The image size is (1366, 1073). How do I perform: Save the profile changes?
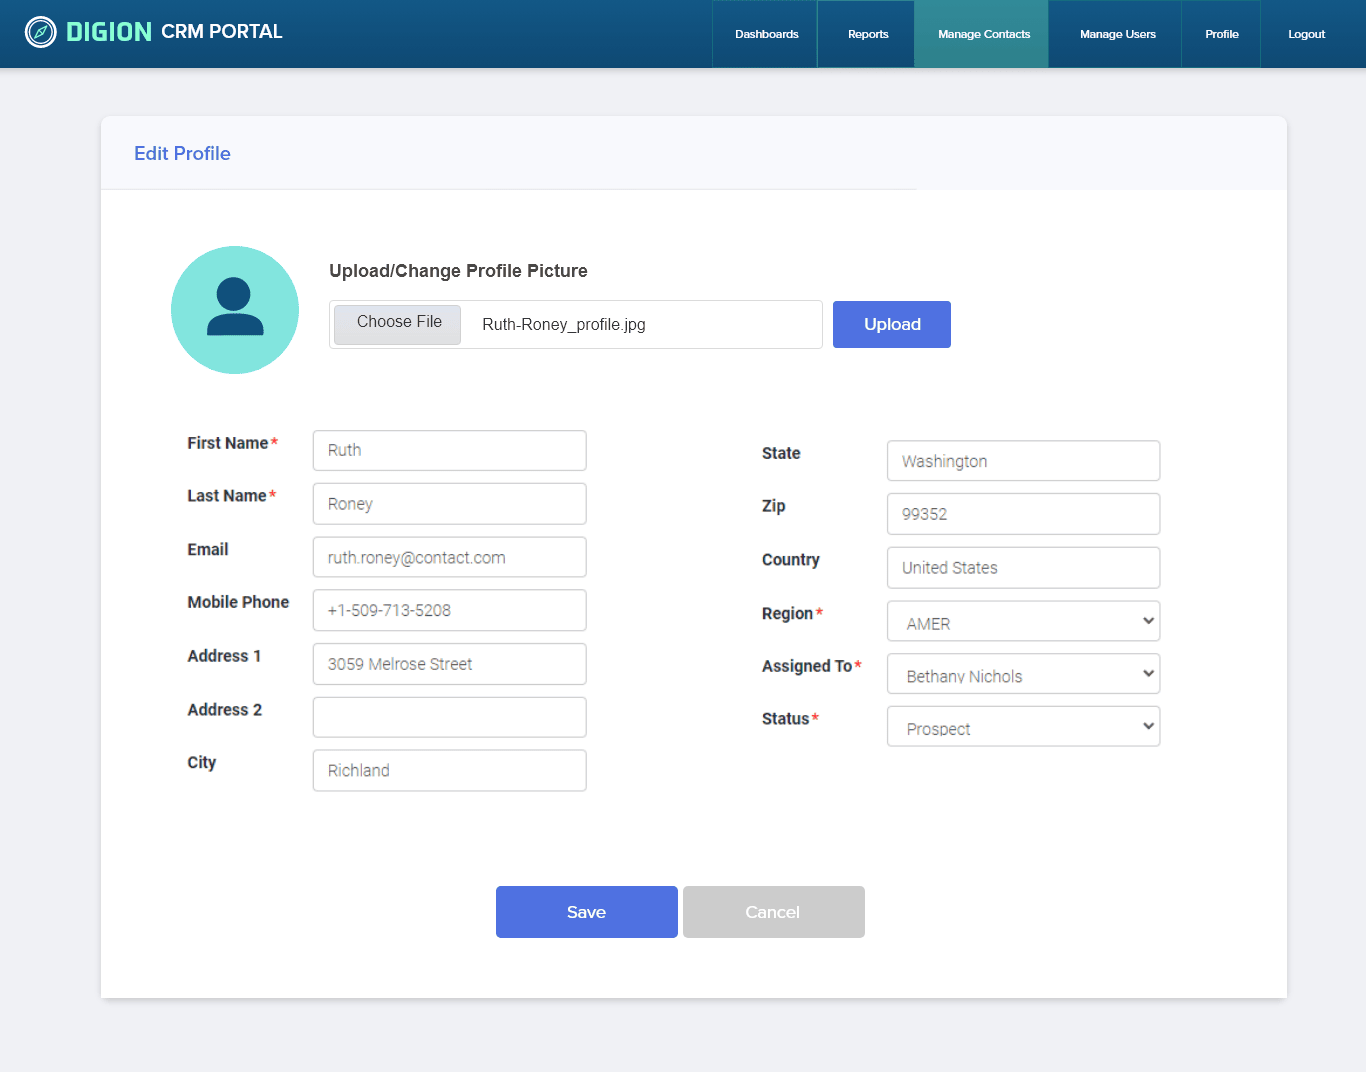click(x=586, y=912)
